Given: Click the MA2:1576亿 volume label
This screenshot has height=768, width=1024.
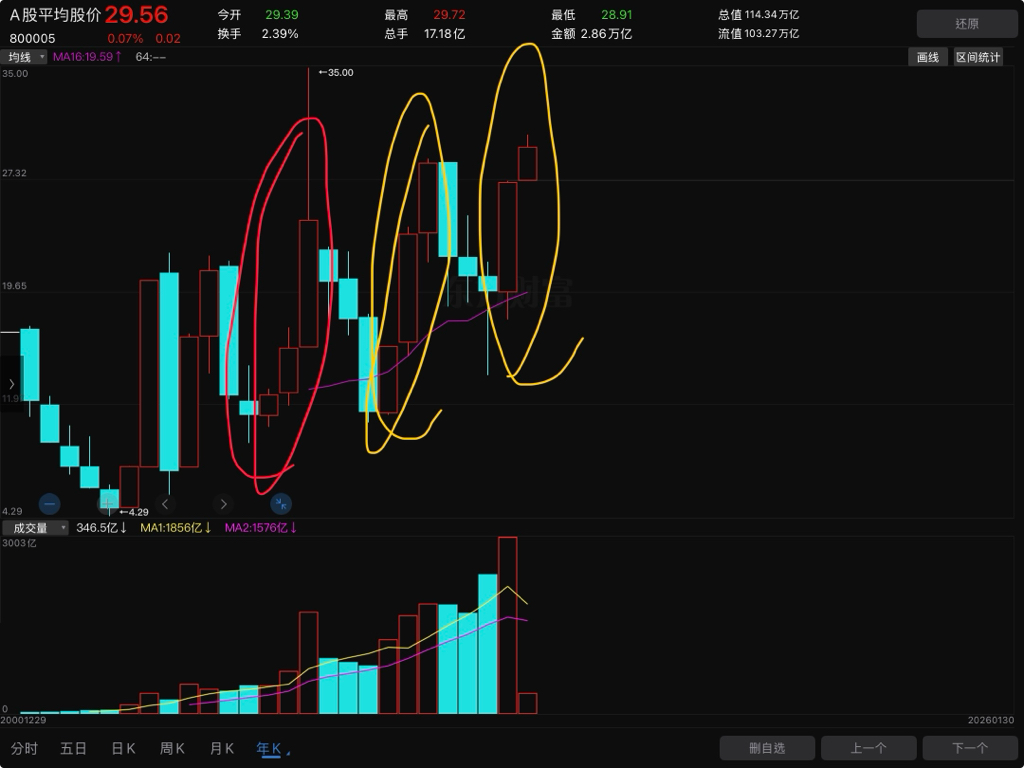Looking at the screenshot, I should [x=261, y=528].
